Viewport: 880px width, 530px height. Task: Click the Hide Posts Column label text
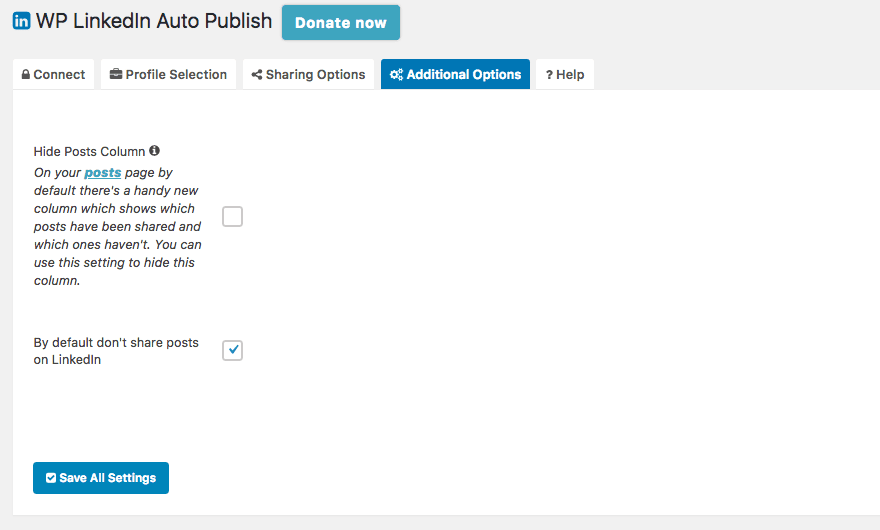89,152
